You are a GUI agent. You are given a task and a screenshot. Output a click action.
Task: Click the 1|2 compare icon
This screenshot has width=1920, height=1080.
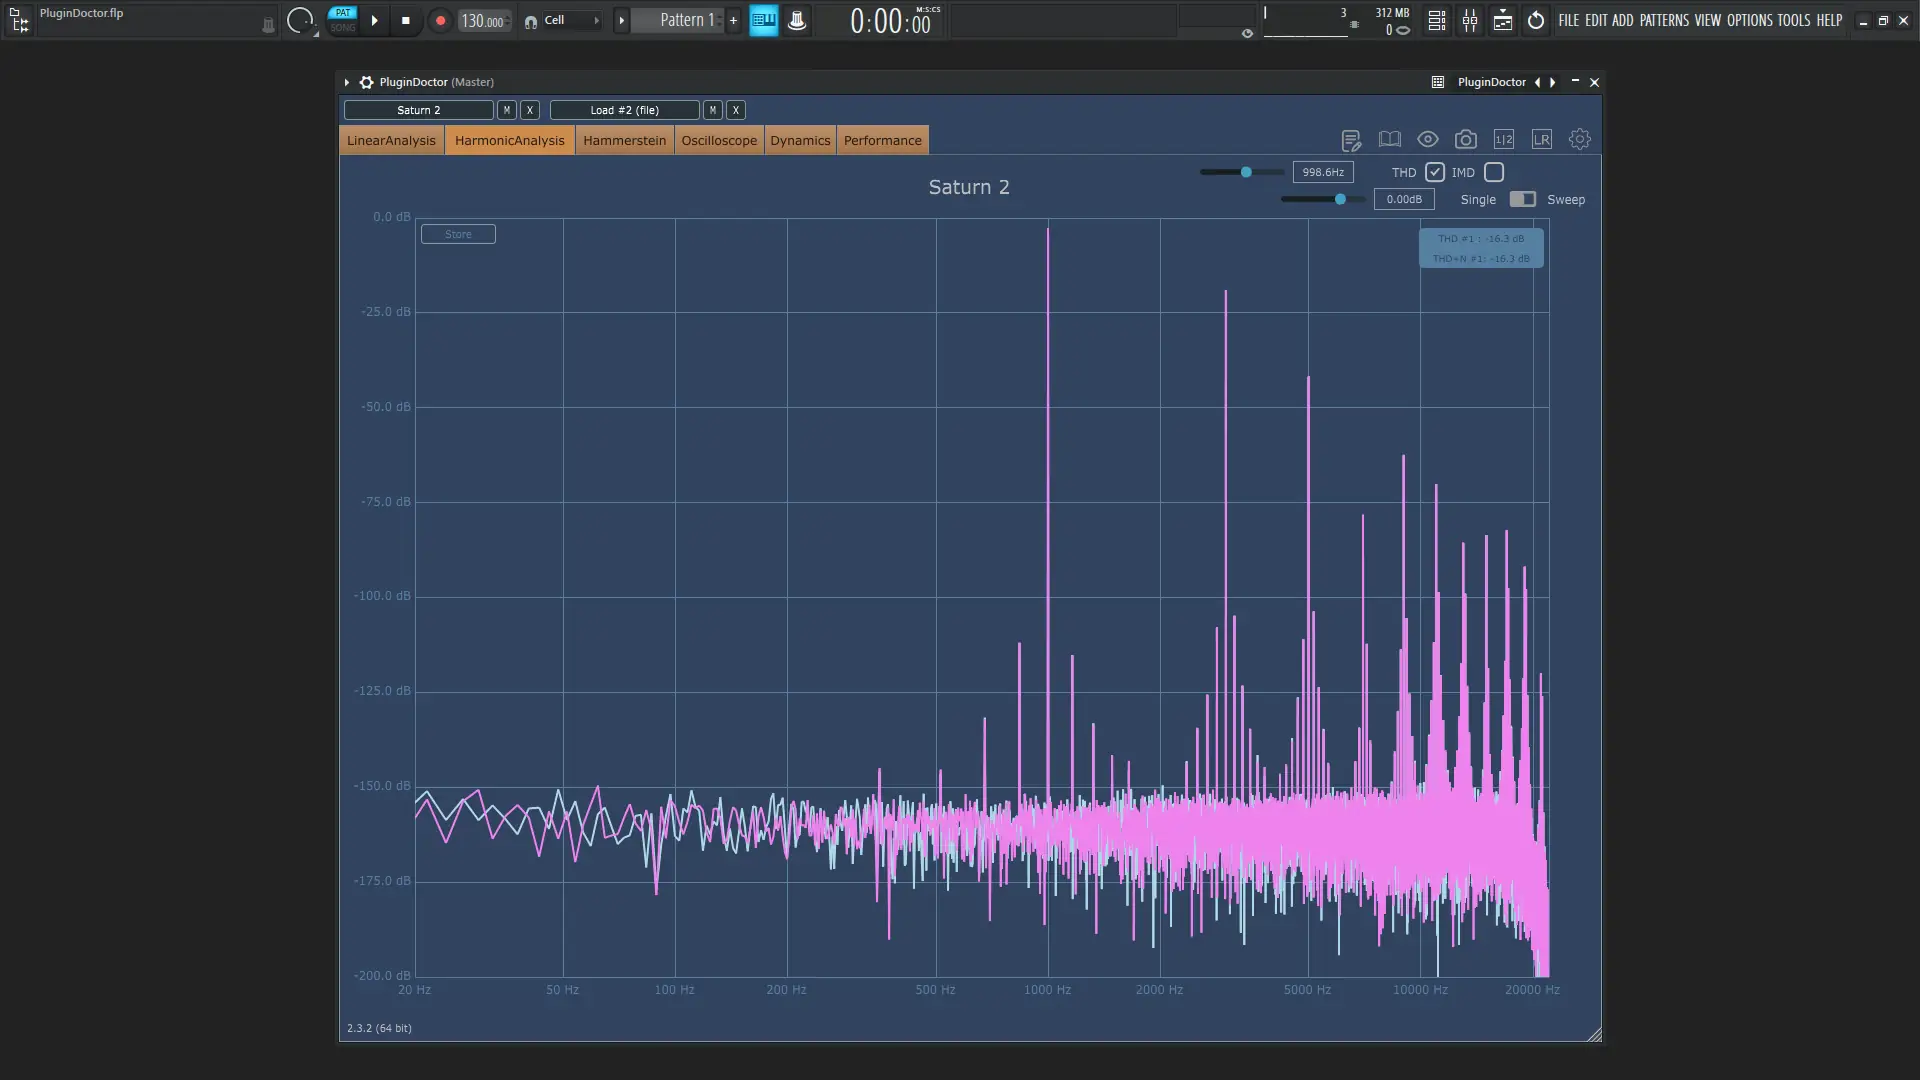point(1503,140)
